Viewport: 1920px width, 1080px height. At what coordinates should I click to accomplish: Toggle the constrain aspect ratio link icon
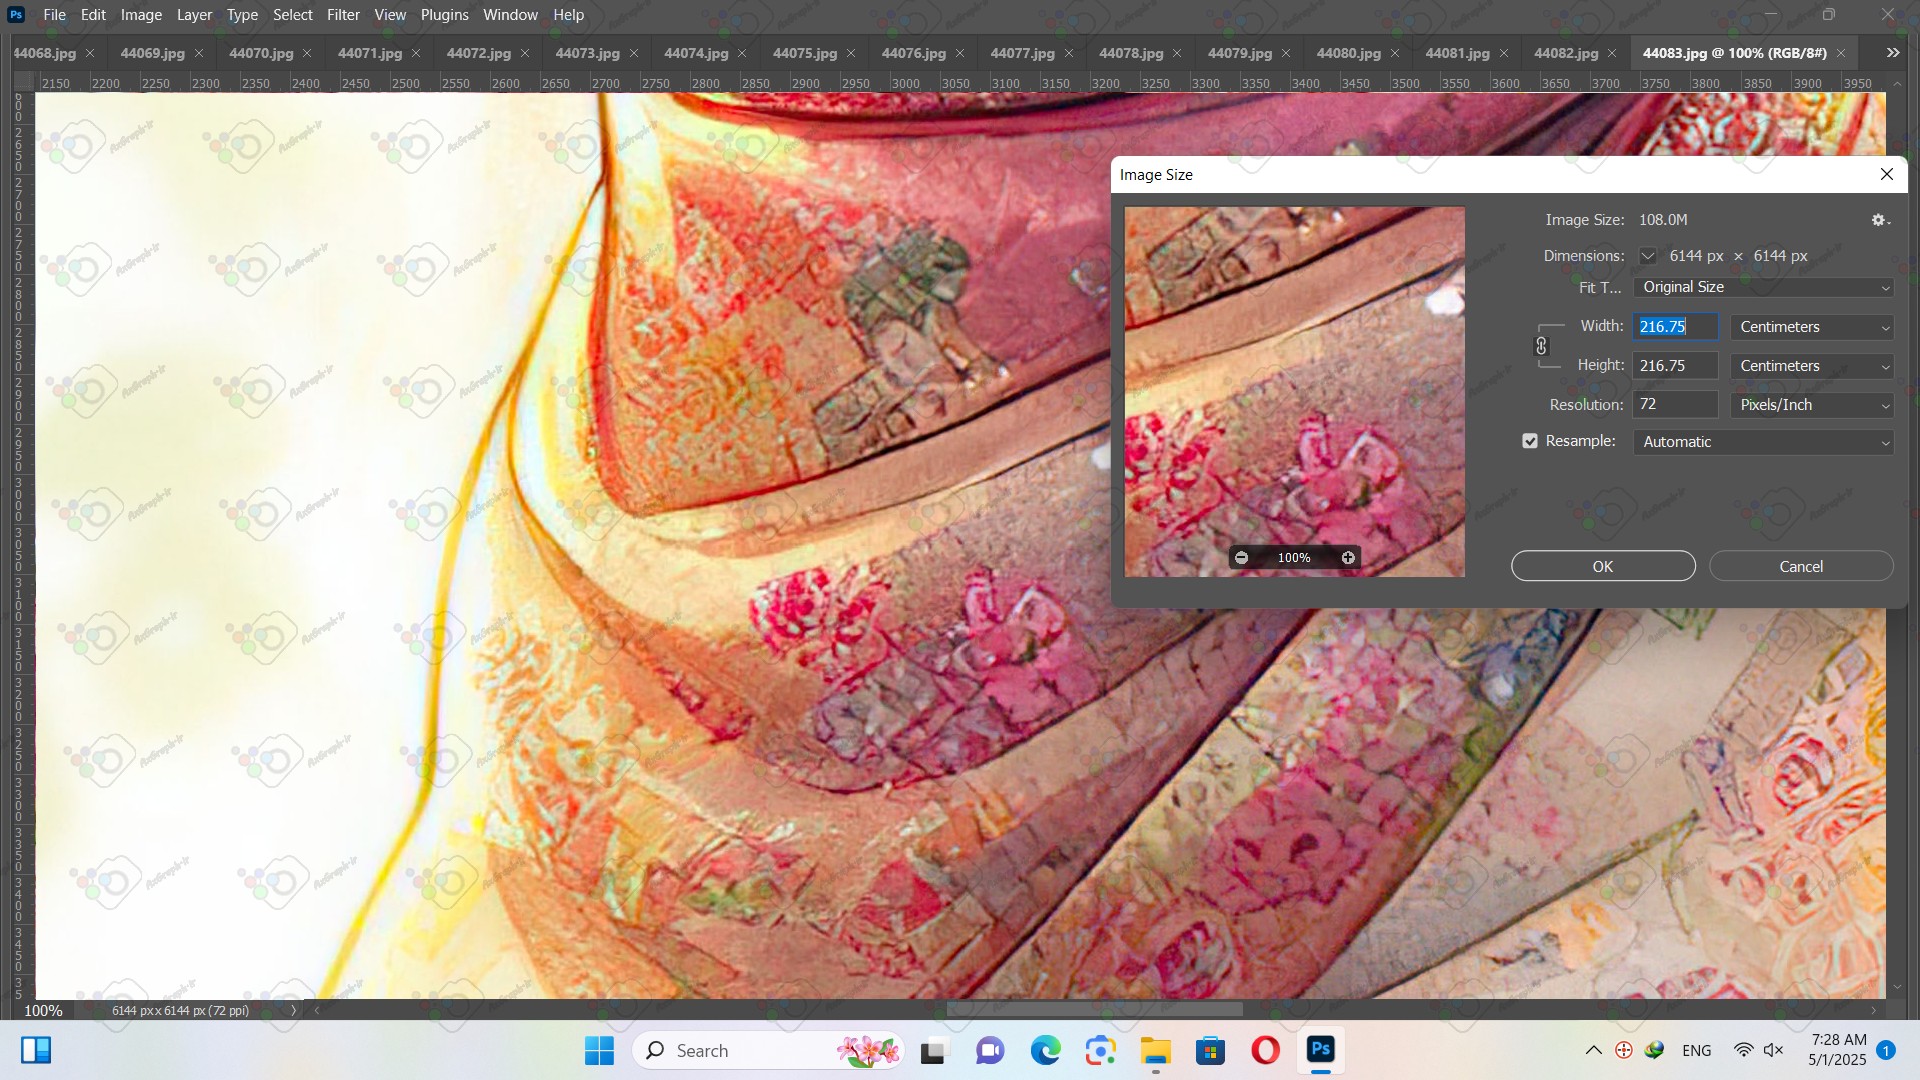[x=1541, y=346]
